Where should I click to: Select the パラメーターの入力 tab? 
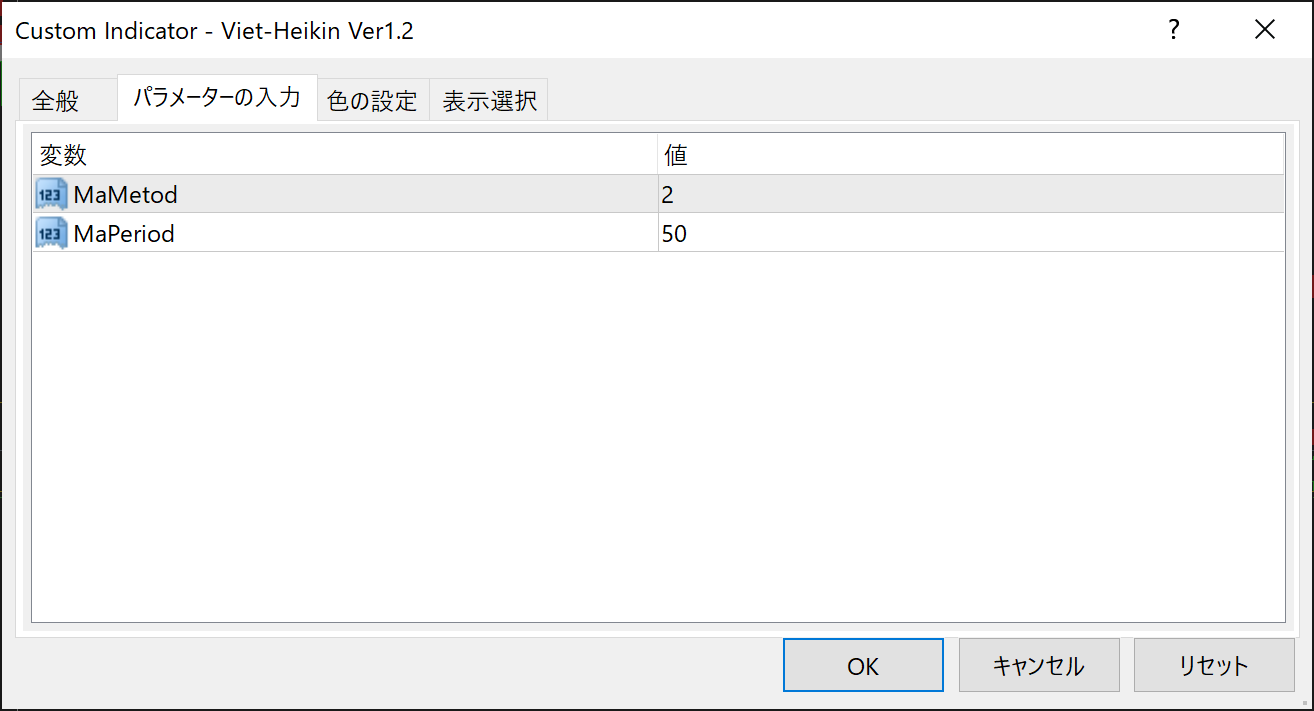217,99
